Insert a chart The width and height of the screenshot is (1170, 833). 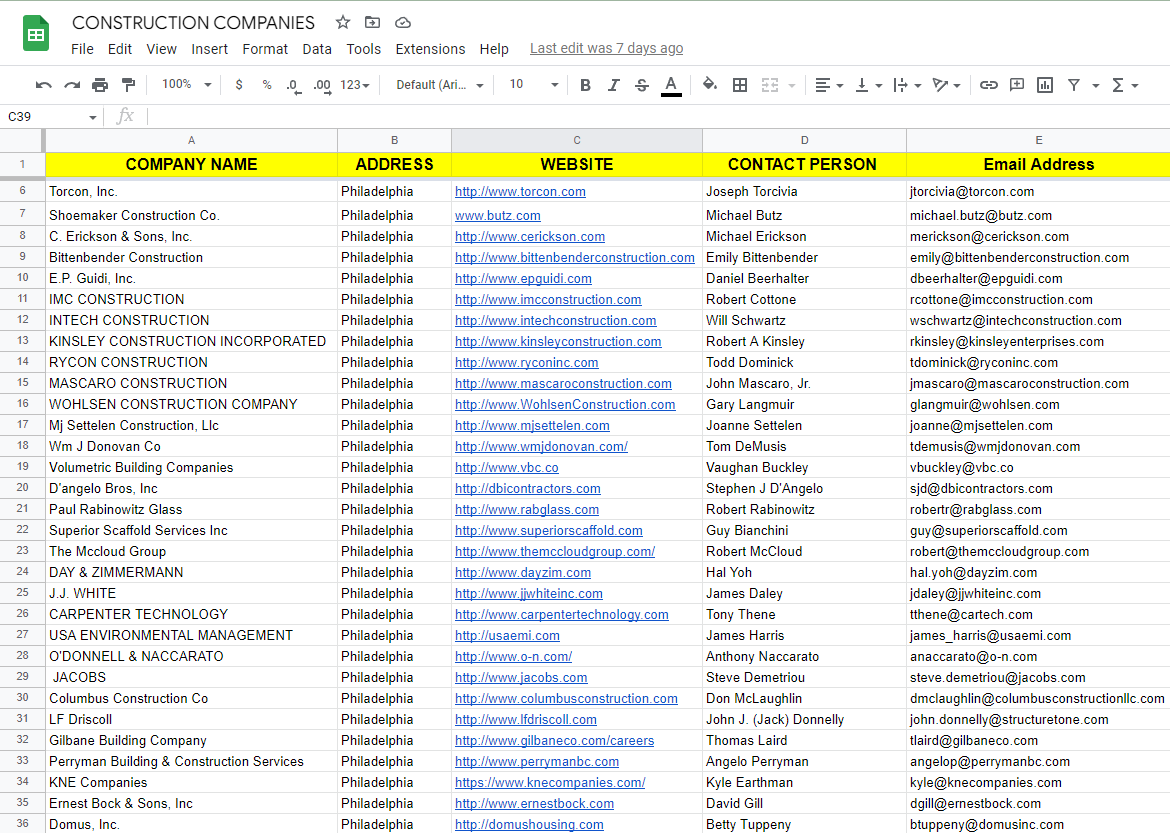point(1045,85)
